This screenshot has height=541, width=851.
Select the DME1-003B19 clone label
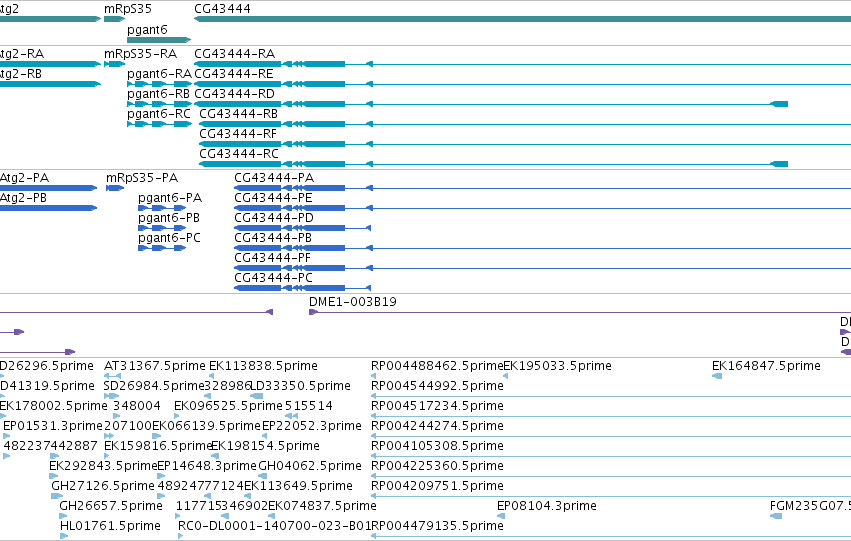coord(353,302)
